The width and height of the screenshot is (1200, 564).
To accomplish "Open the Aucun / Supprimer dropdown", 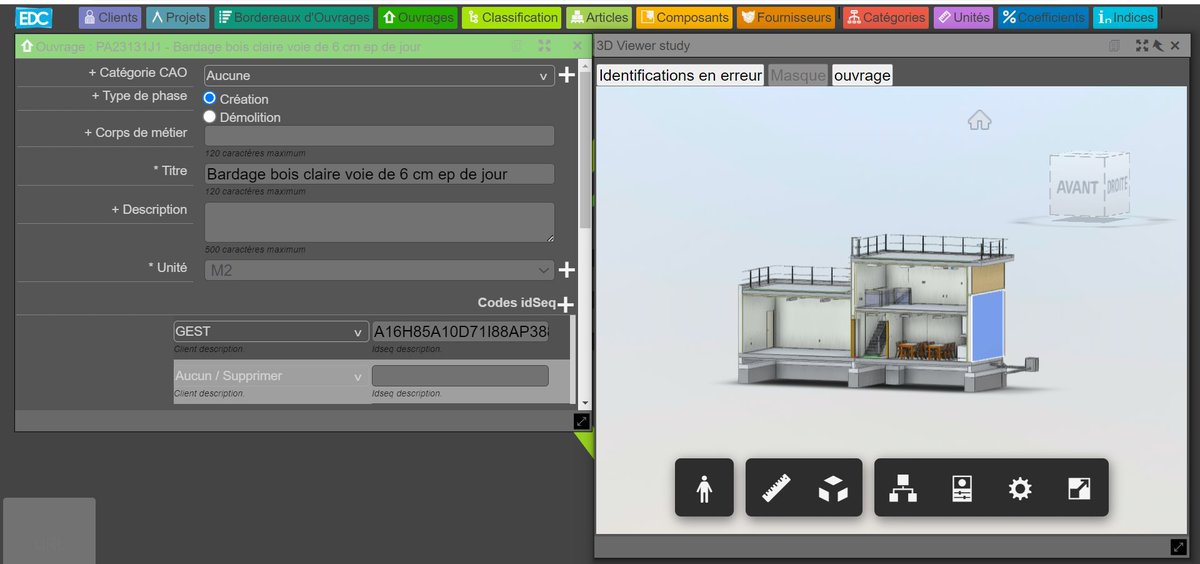I will point(271,376).
